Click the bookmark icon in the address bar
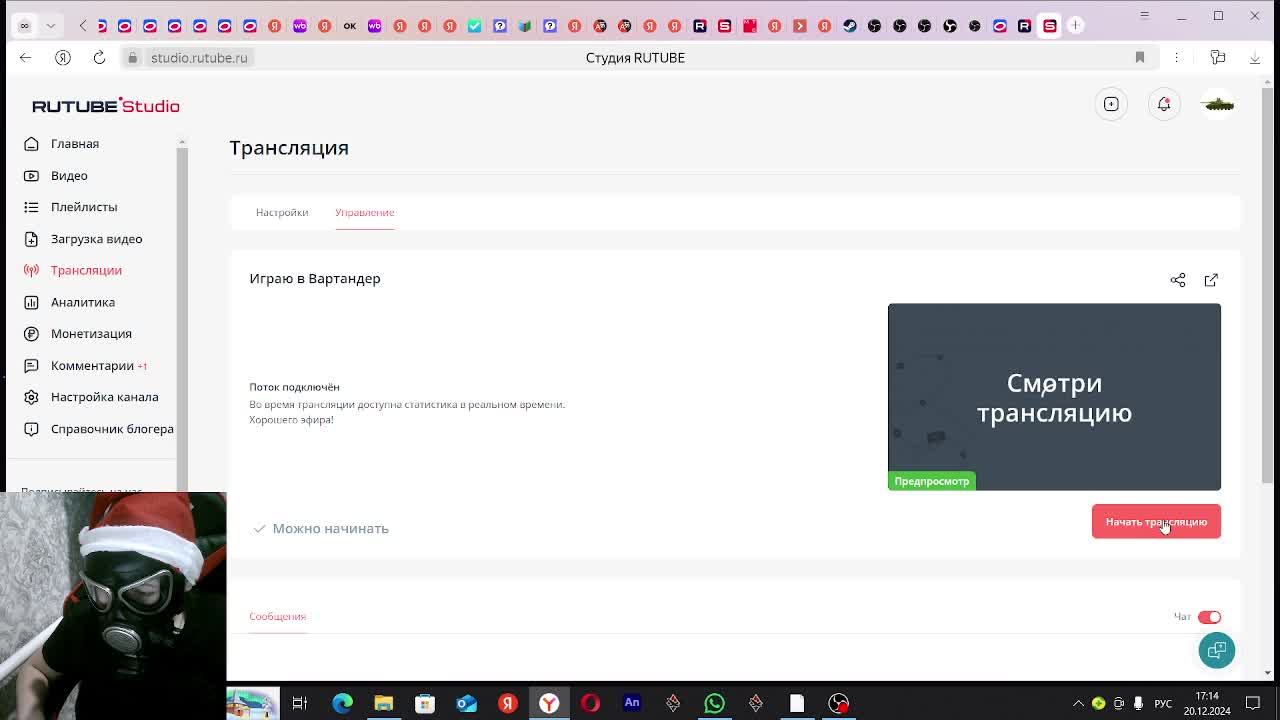Image resolution: width=1280 pixels, height=720 pixels. 1139,58
